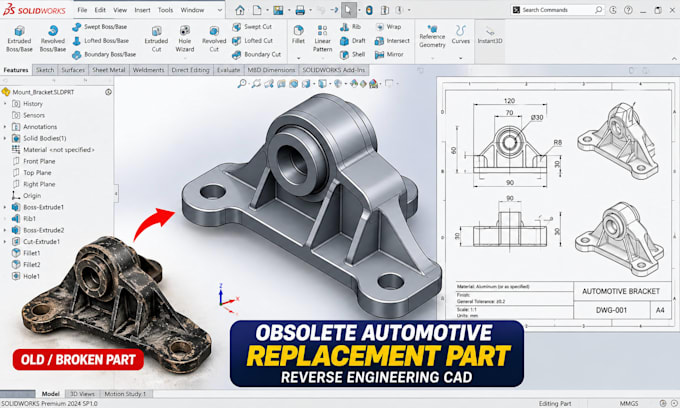Viewport: 680px width, 408px height.
Task: Expand the Boss-Extrude1 feature node
Action: coord(5,207)
